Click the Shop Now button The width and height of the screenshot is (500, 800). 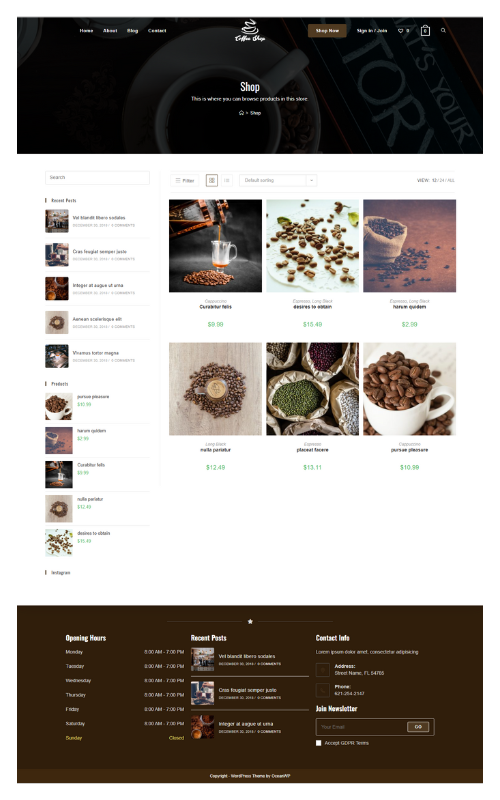coord(327,31)
